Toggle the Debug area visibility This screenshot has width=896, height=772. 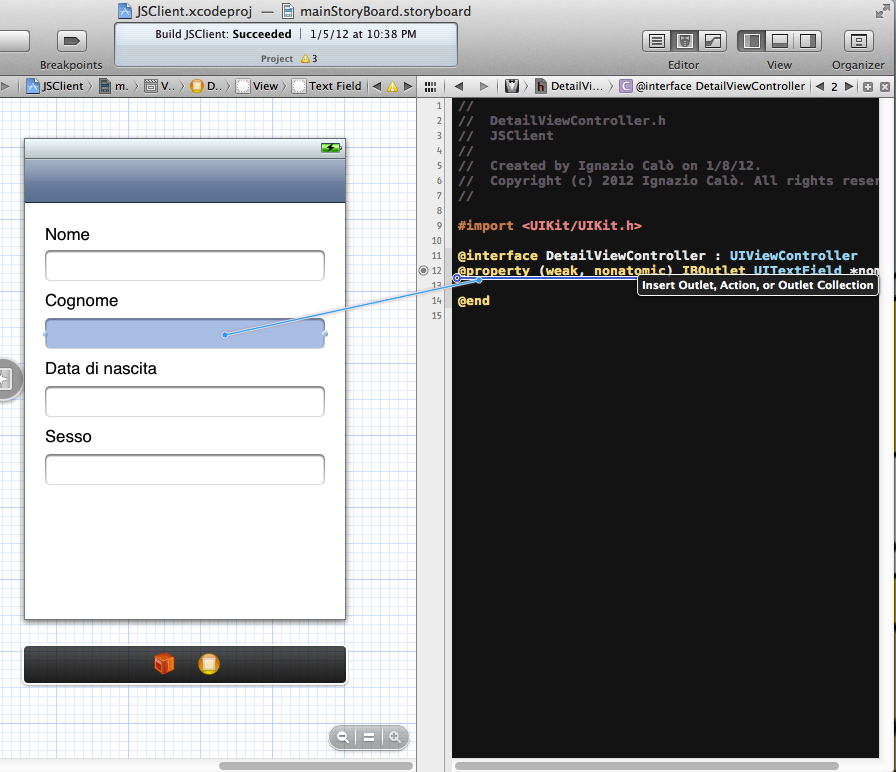(x=779, y=41)
